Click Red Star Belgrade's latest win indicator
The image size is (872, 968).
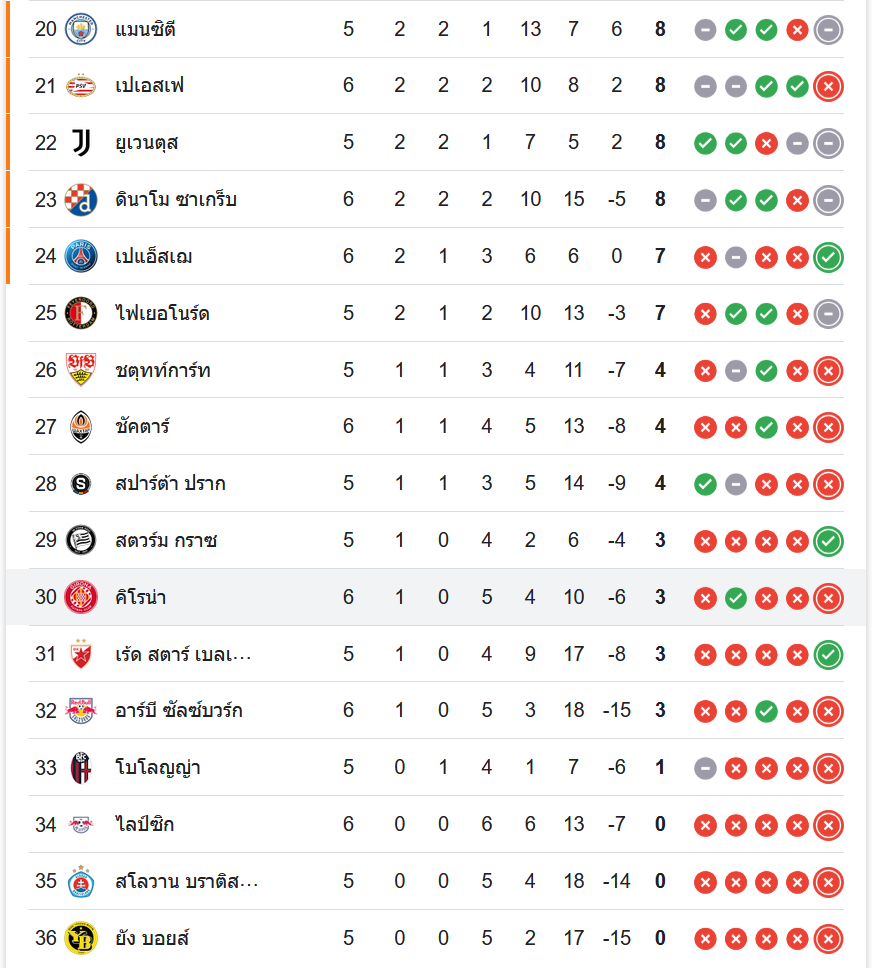point(828,655)
